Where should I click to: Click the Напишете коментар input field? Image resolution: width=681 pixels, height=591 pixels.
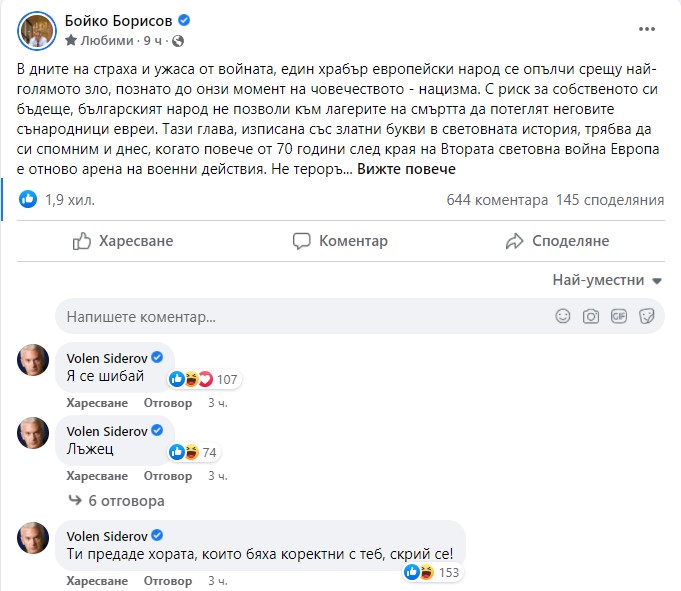click(x=300, y=317)
